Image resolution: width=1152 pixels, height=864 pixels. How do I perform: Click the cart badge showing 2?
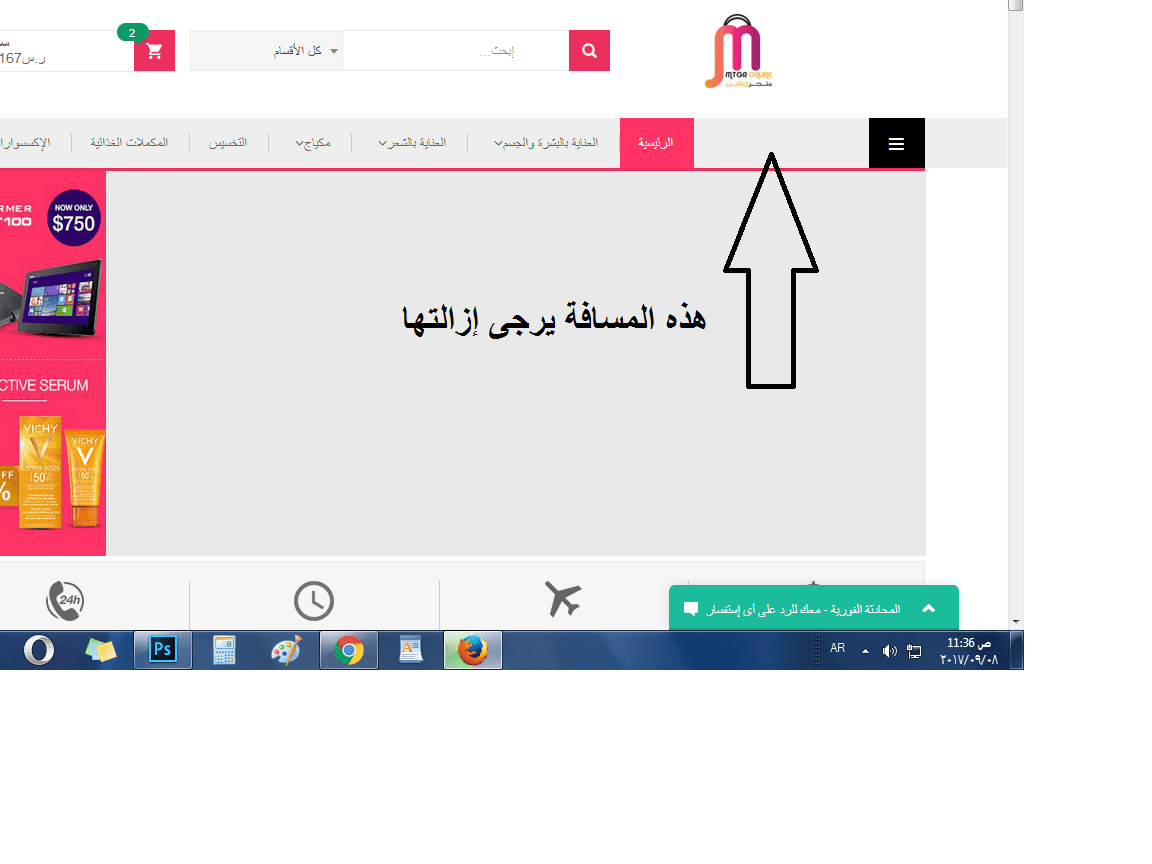pos(132,32)
